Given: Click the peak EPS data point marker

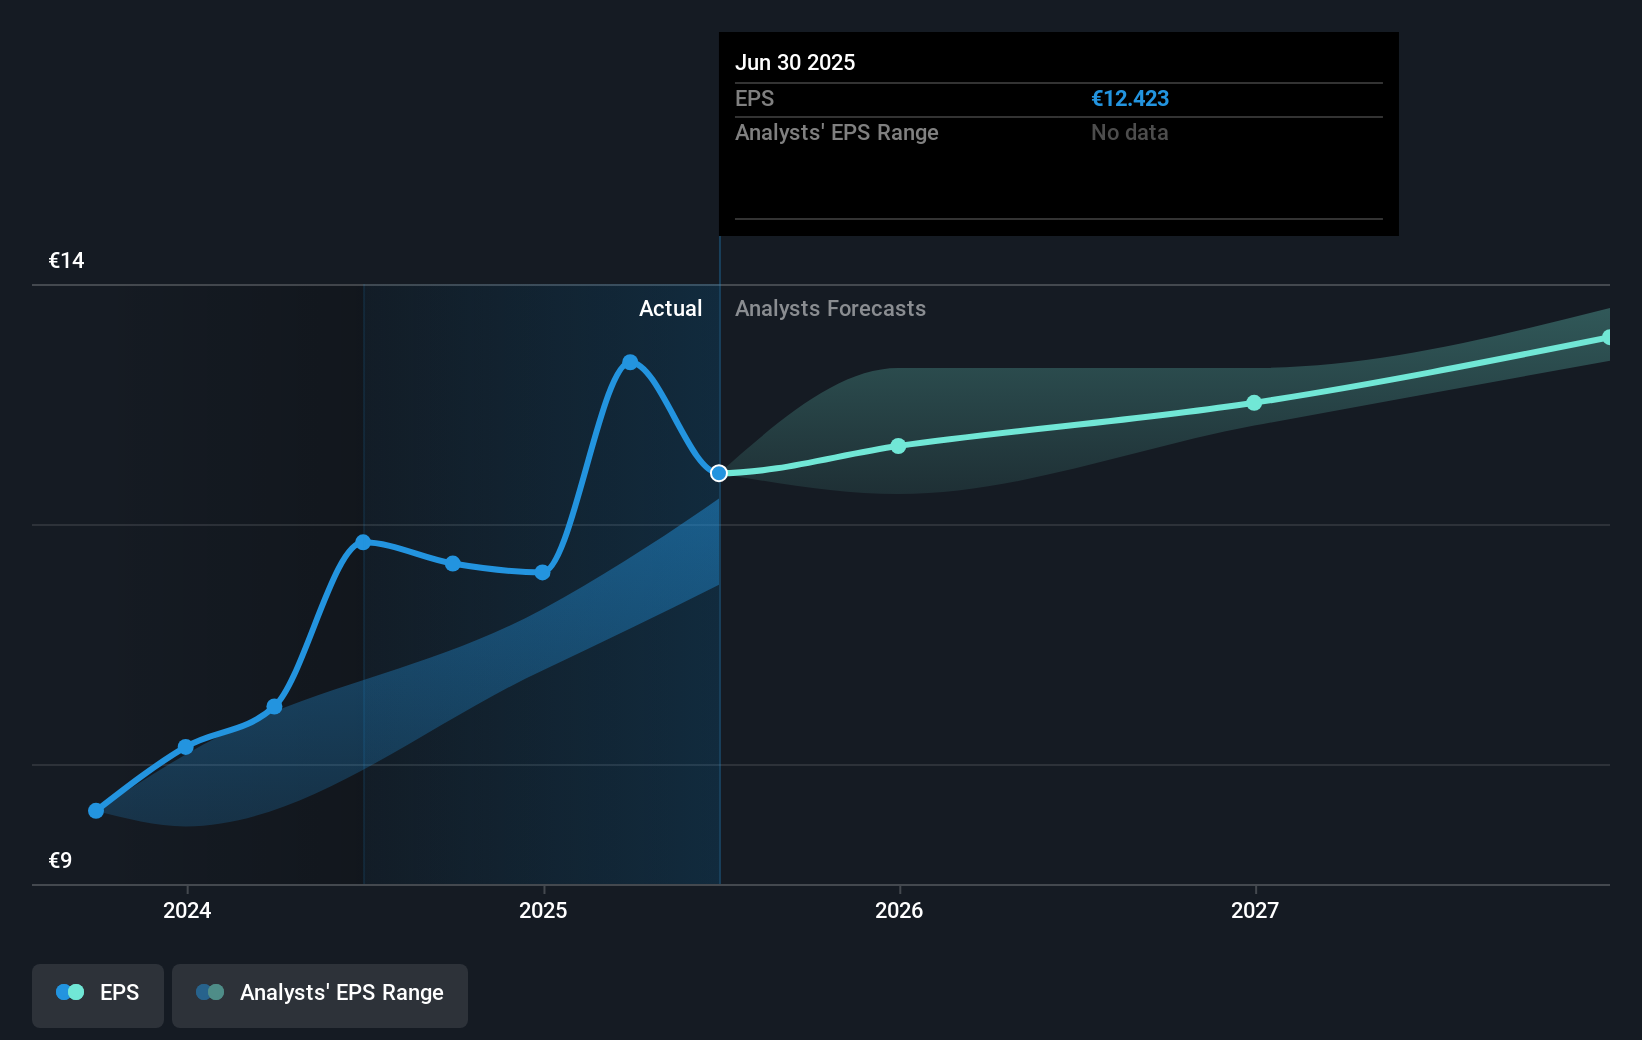Looking at the screenshot, I should click(630, 362).
